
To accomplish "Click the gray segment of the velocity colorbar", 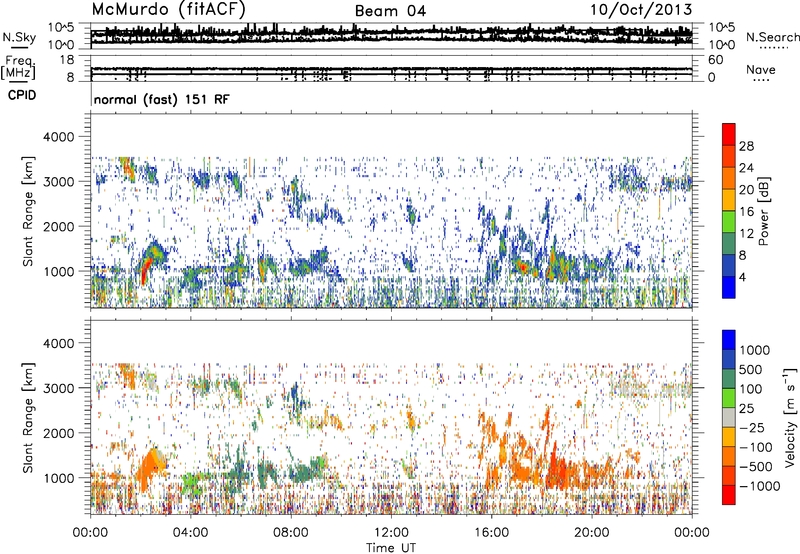I will point(729,417).
